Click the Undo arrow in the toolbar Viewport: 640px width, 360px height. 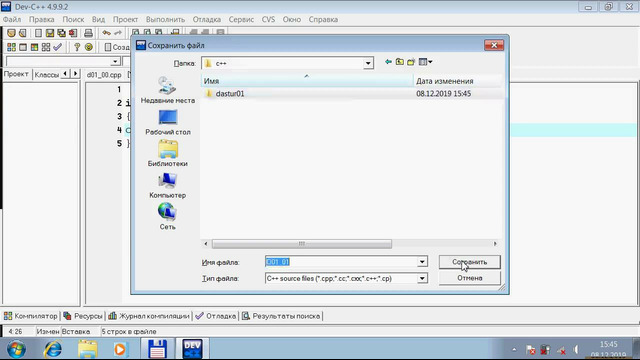pyautogui.click(x=106, y=33)
